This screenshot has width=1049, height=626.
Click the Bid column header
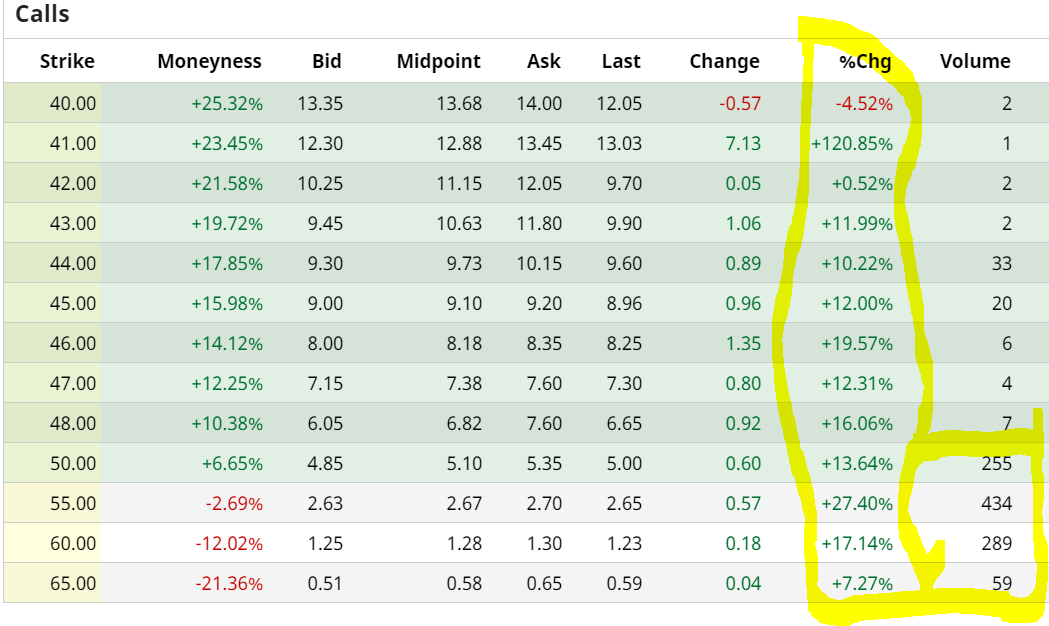(326, 61)
